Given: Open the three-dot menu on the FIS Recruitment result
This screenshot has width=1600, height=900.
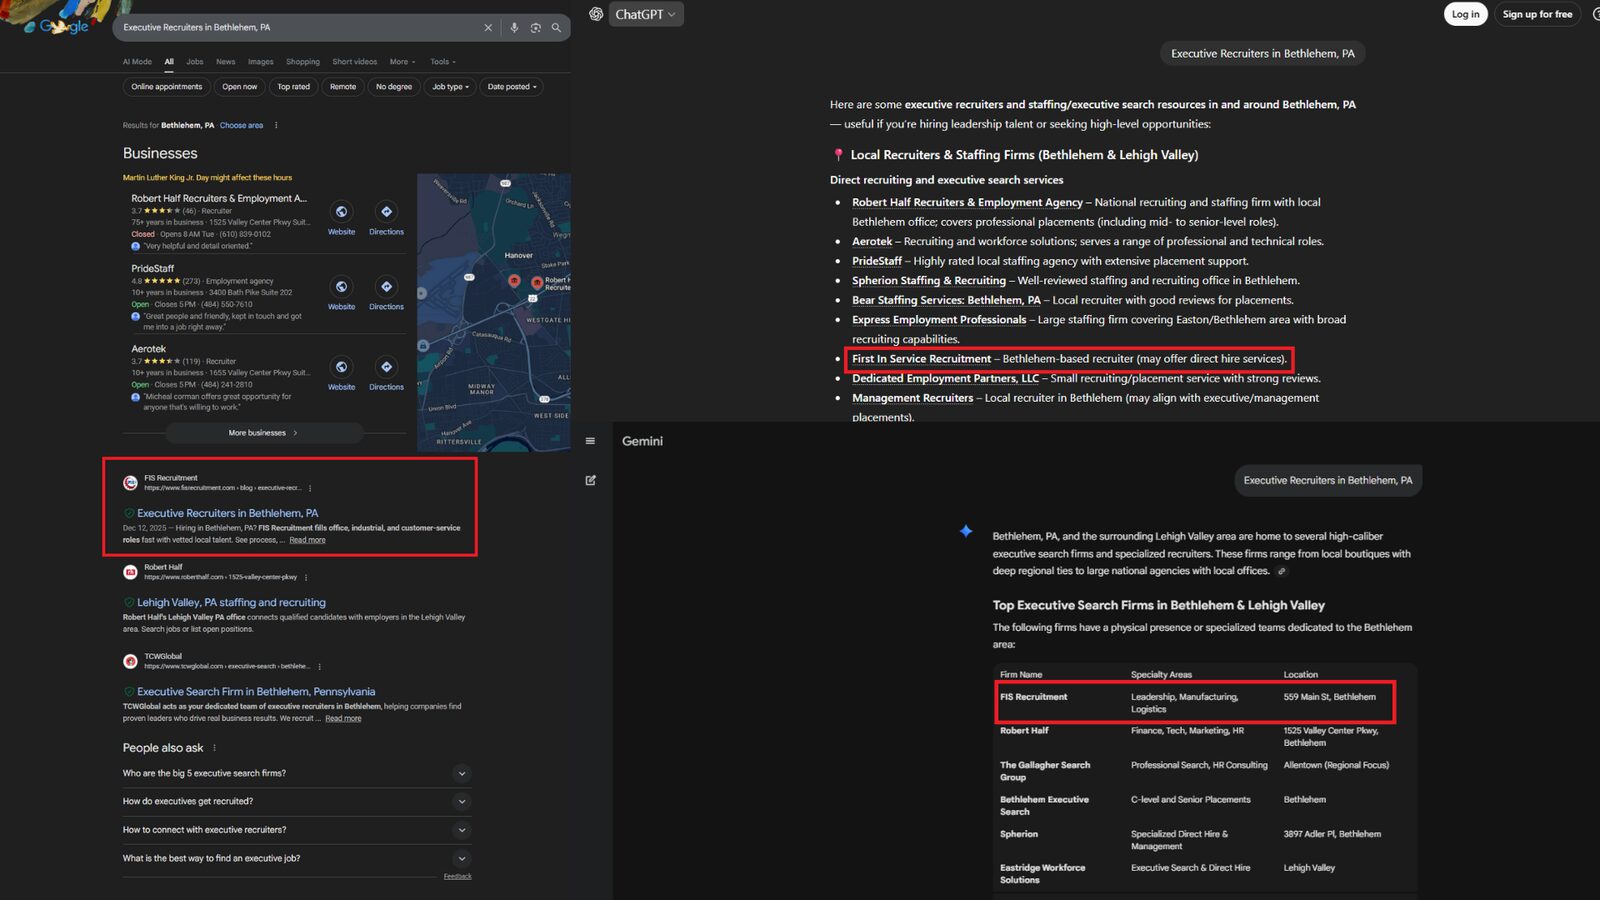Looking at the screenshot, I should [310, 488].
